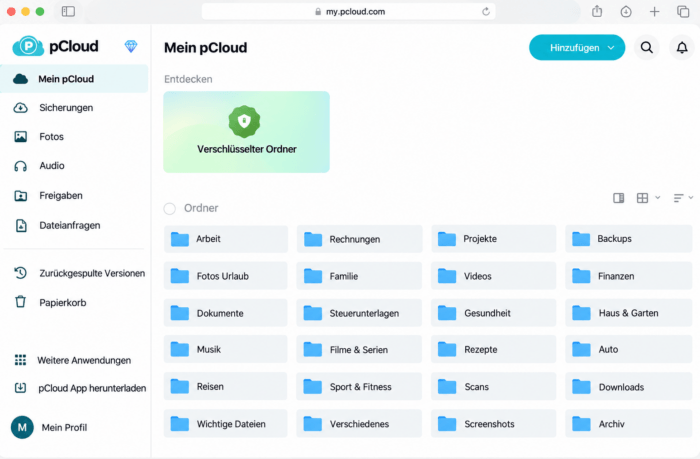Click the my.pcloud.com address bar
Viewport: 700px width, 459px height.
[348, 12]
